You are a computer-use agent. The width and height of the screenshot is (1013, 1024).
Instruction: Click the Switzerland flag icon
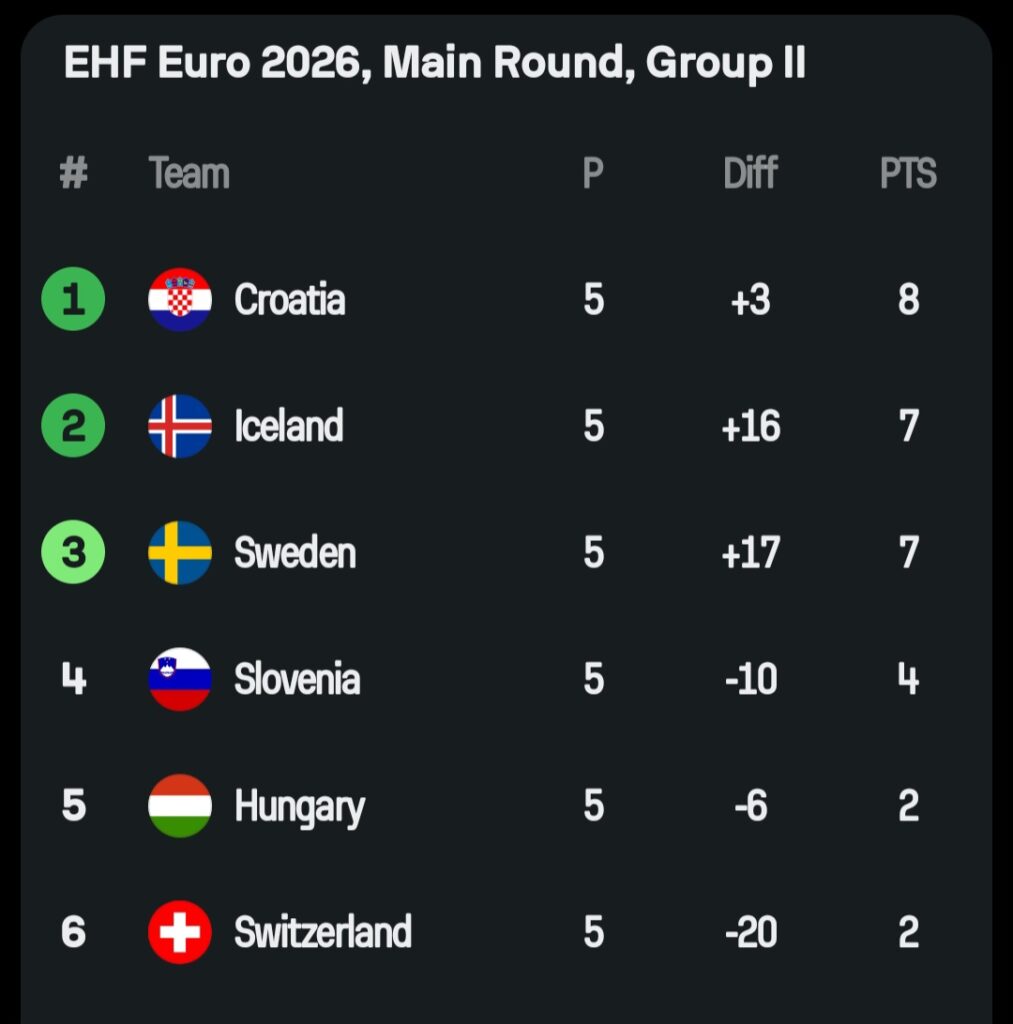(180, 932)
